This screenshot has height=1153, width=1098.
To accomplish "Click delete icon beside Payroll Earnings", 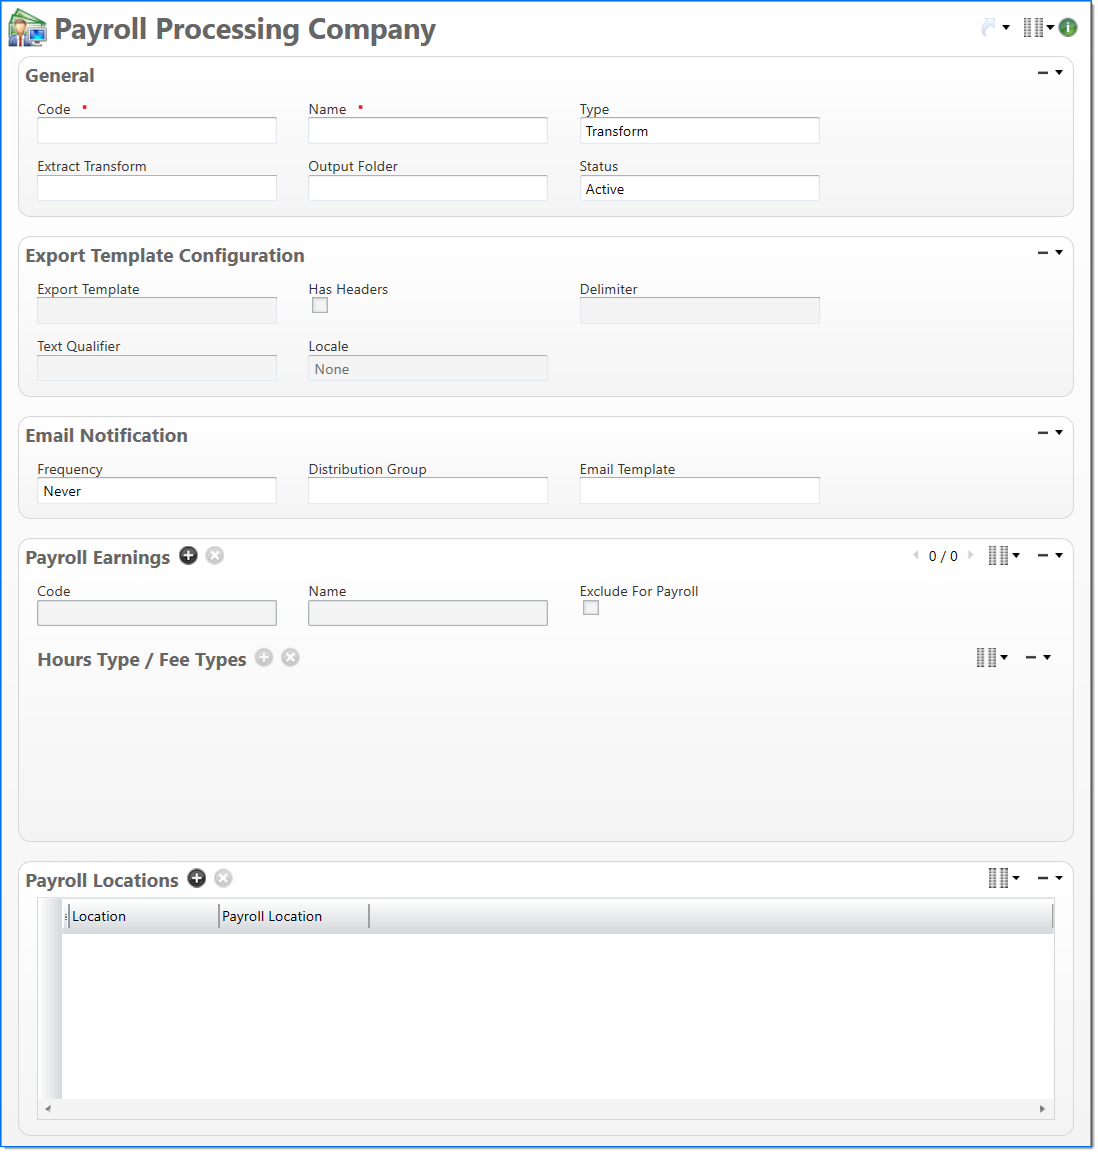I will pyautogui.click(x=215, y=556).
